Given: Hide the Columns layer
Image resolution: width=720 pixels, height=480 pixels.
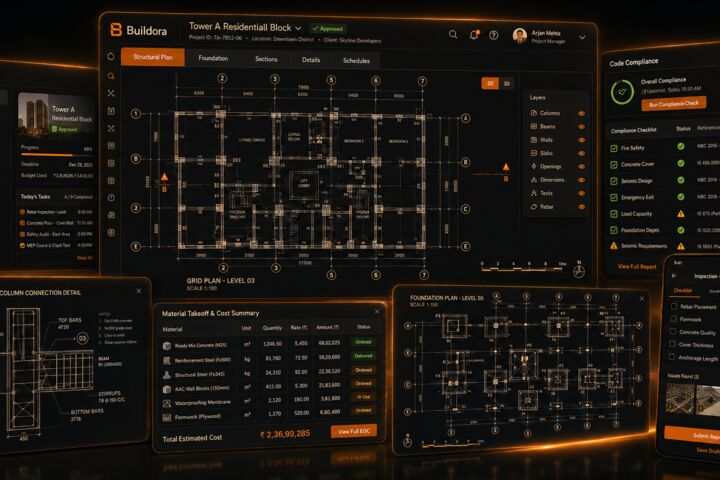Looking at the screenshot, I should point(581,113).
